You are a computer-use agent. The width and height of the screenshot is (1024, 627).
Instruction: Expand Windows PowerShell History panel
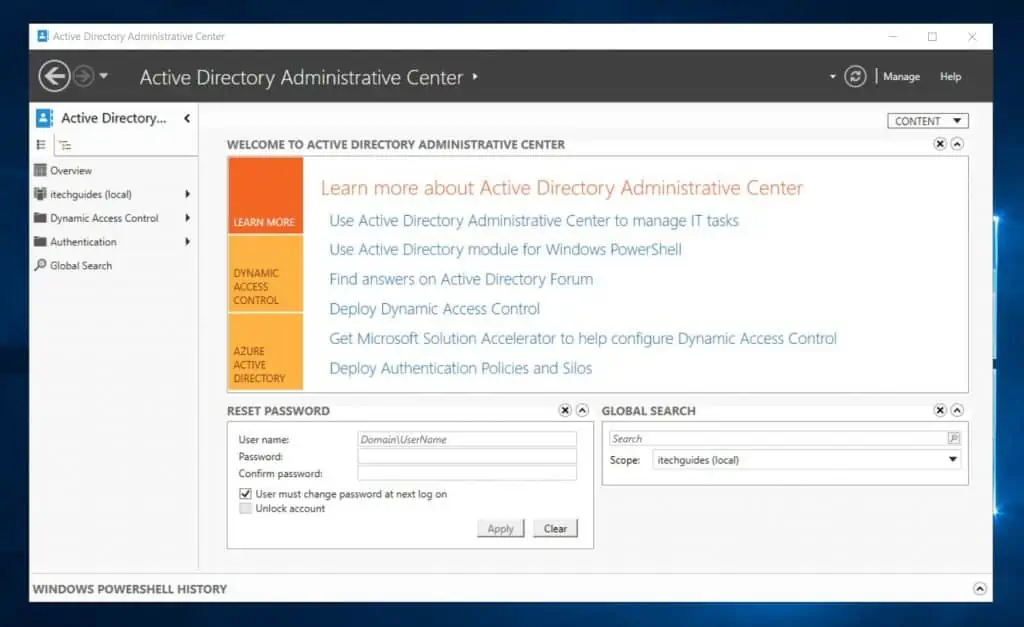click(x=980, y=588)
